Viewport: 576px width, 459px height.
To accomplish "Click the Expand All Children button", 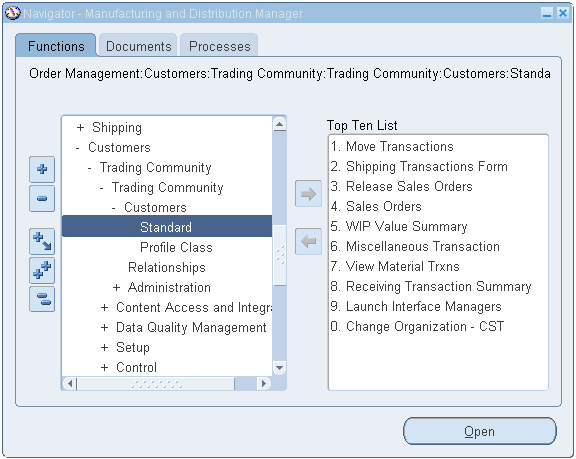I will pos(42,242).
